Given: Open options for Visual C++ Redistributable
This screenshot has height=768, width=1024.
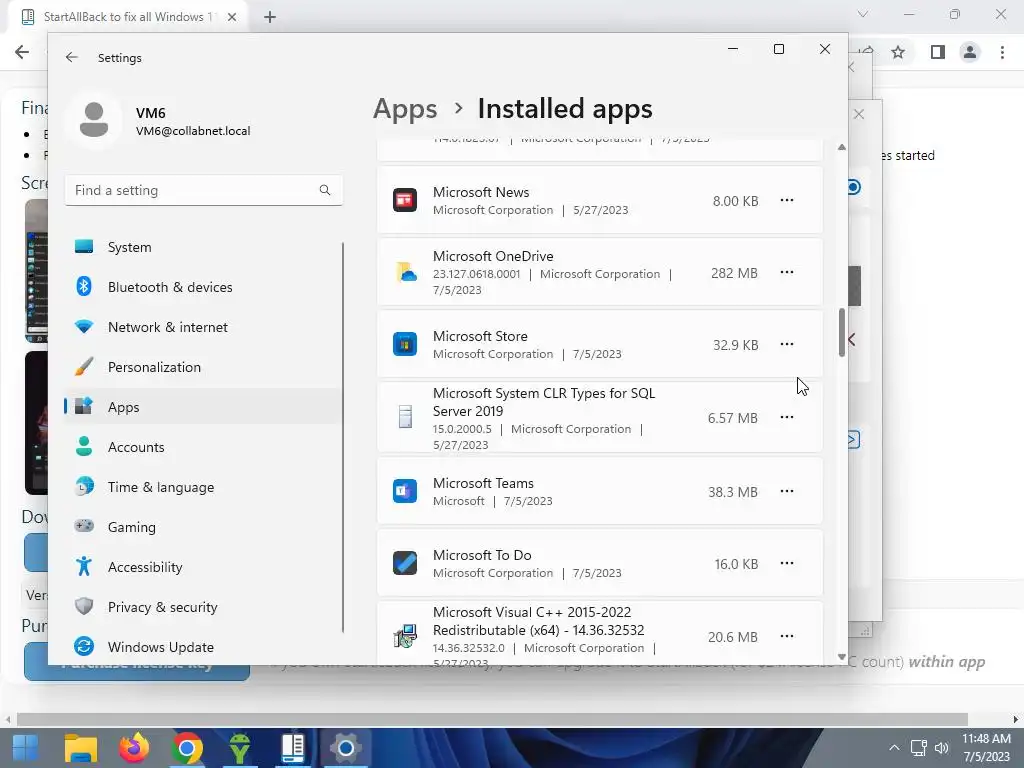Looking at the screenshot, I should point(787,635).
